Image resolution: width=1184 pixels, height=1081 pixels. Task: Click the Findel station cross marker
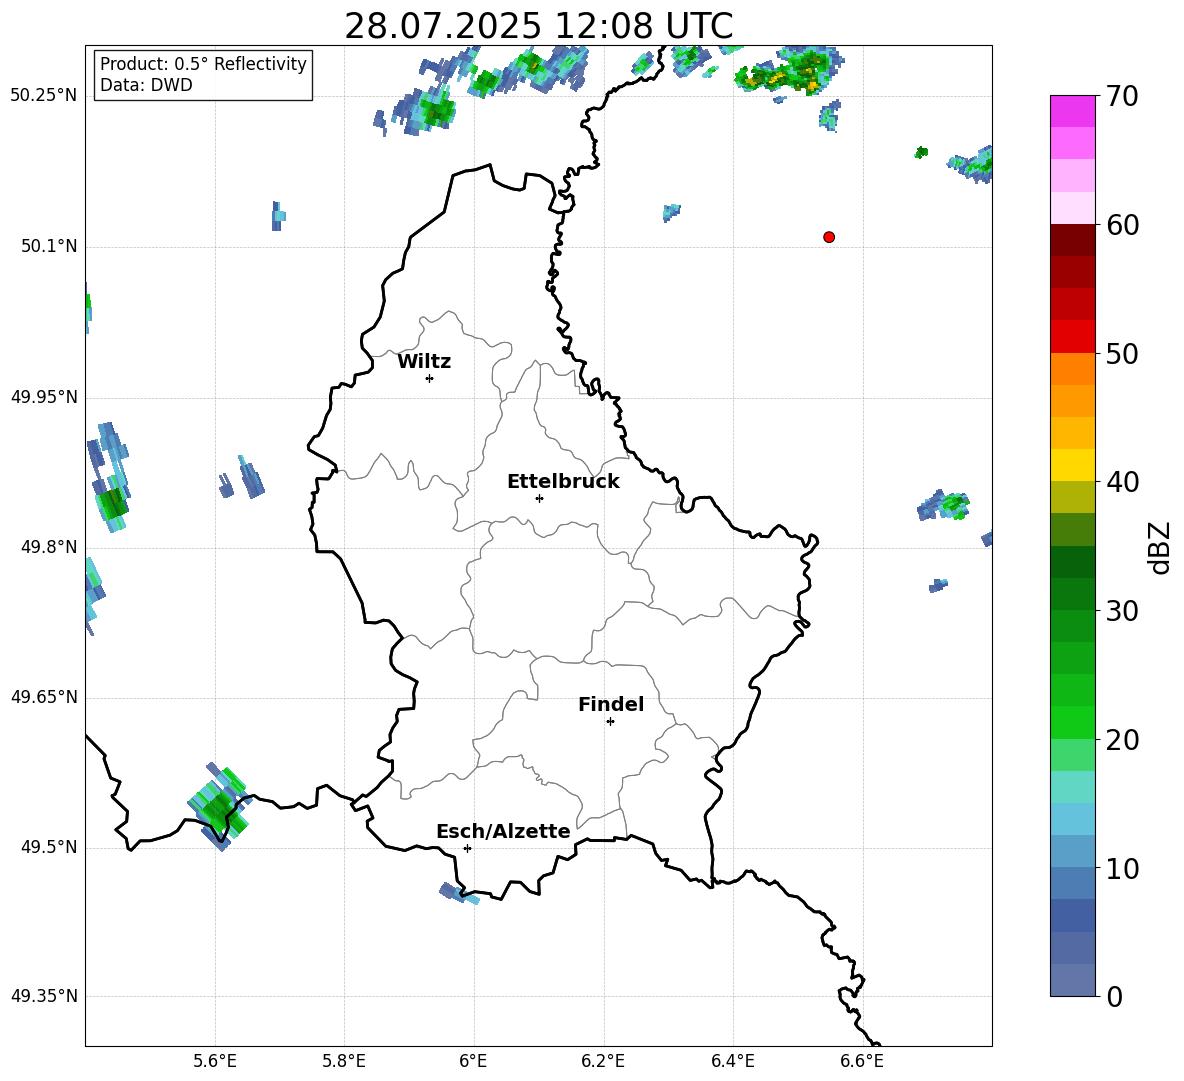point(610,722)
